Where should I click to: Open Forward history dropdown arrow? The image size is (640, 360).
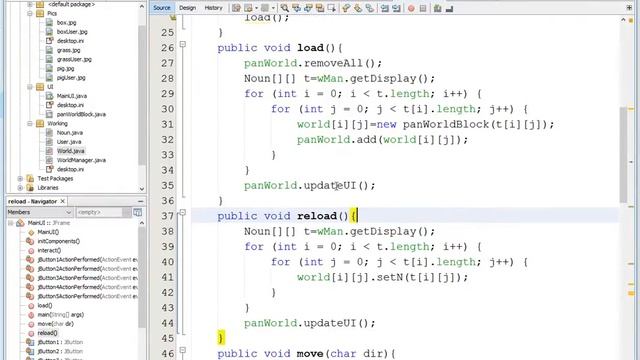click(x=273, y=8)
